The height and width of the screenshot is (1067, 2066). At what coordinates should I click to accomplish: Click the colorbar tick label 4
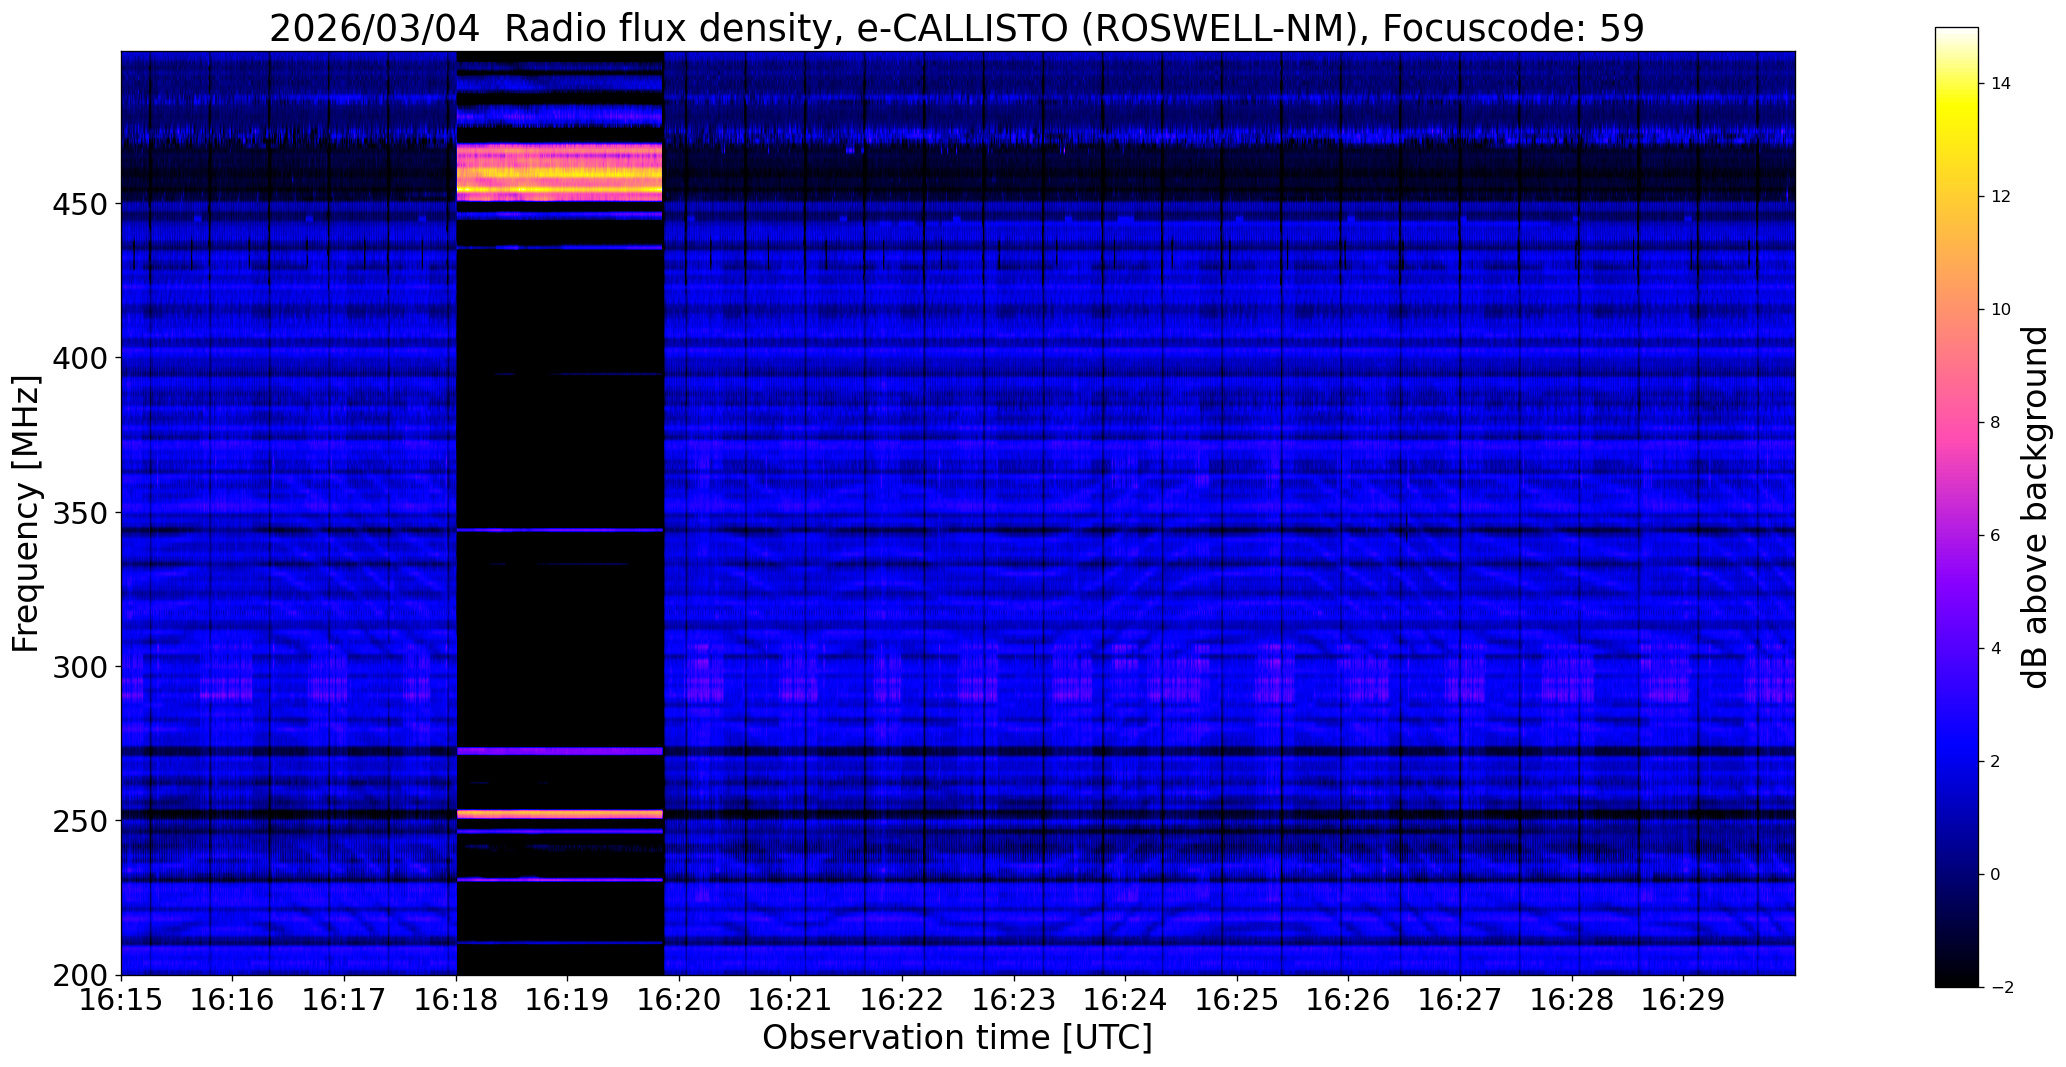1996,648
